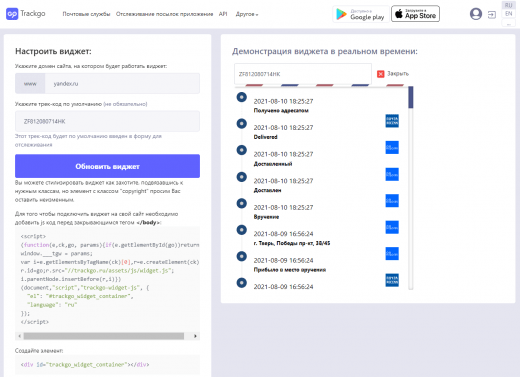Click the login arrow icon next to the avatar
This screenshot has width=520, height=377.
[492, 15]
